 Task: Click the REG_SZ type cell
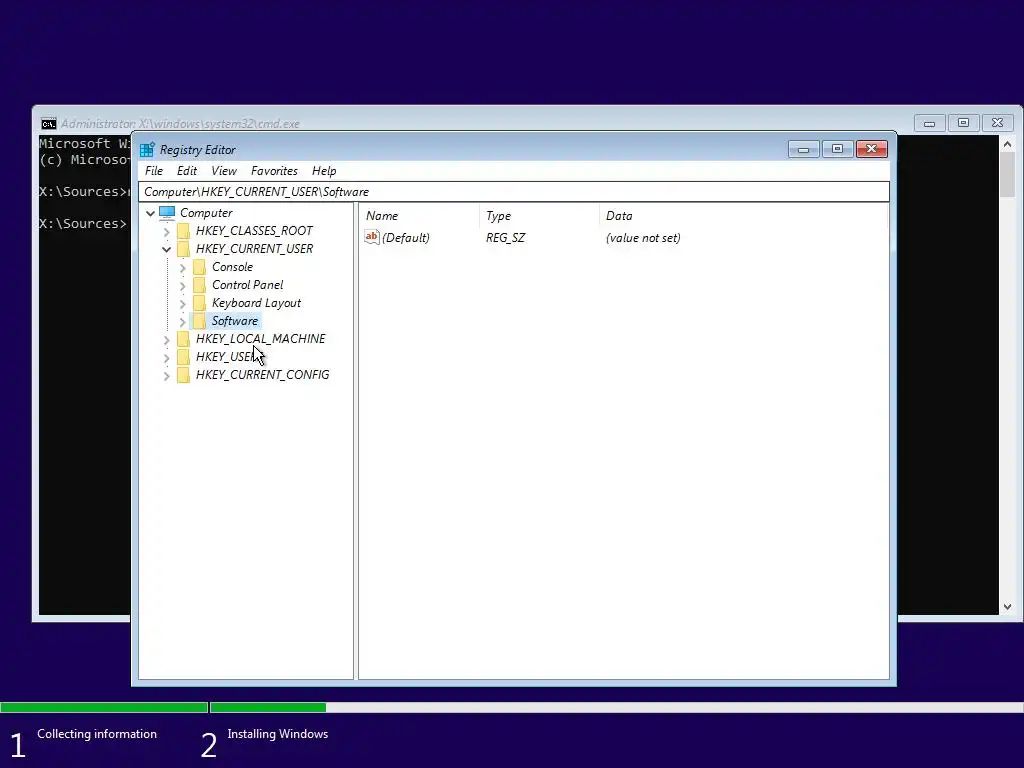[505, 238]
